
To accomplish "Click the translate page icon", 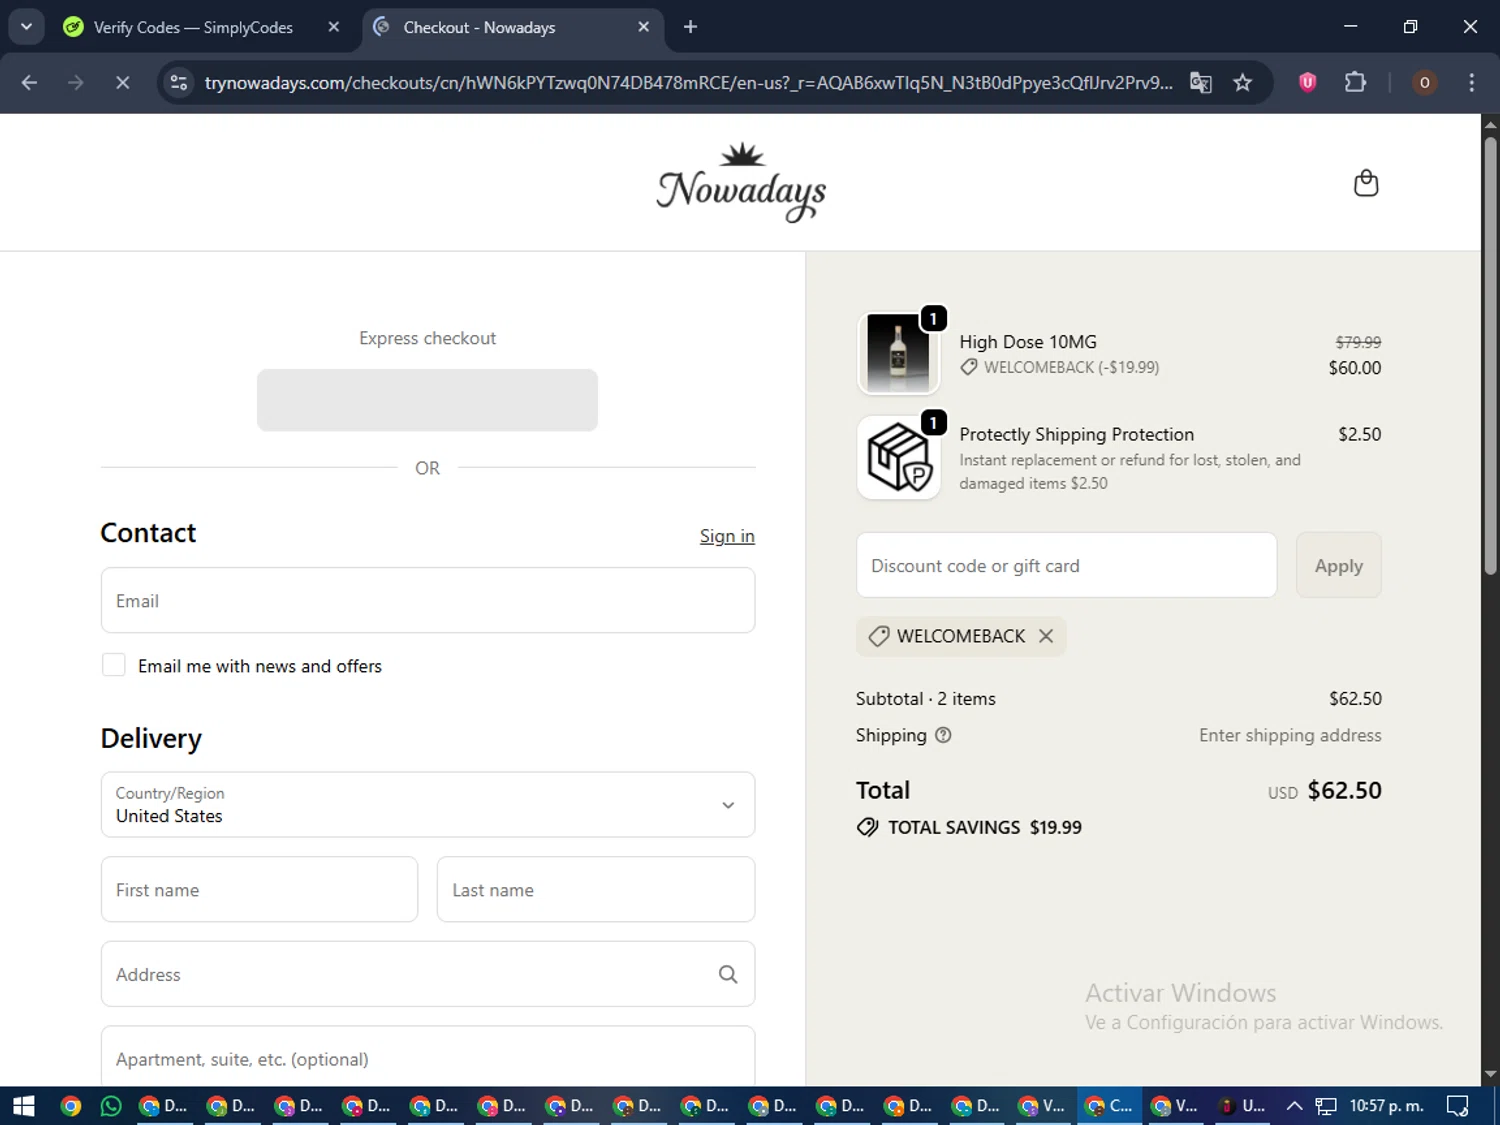I will 1201,82.
